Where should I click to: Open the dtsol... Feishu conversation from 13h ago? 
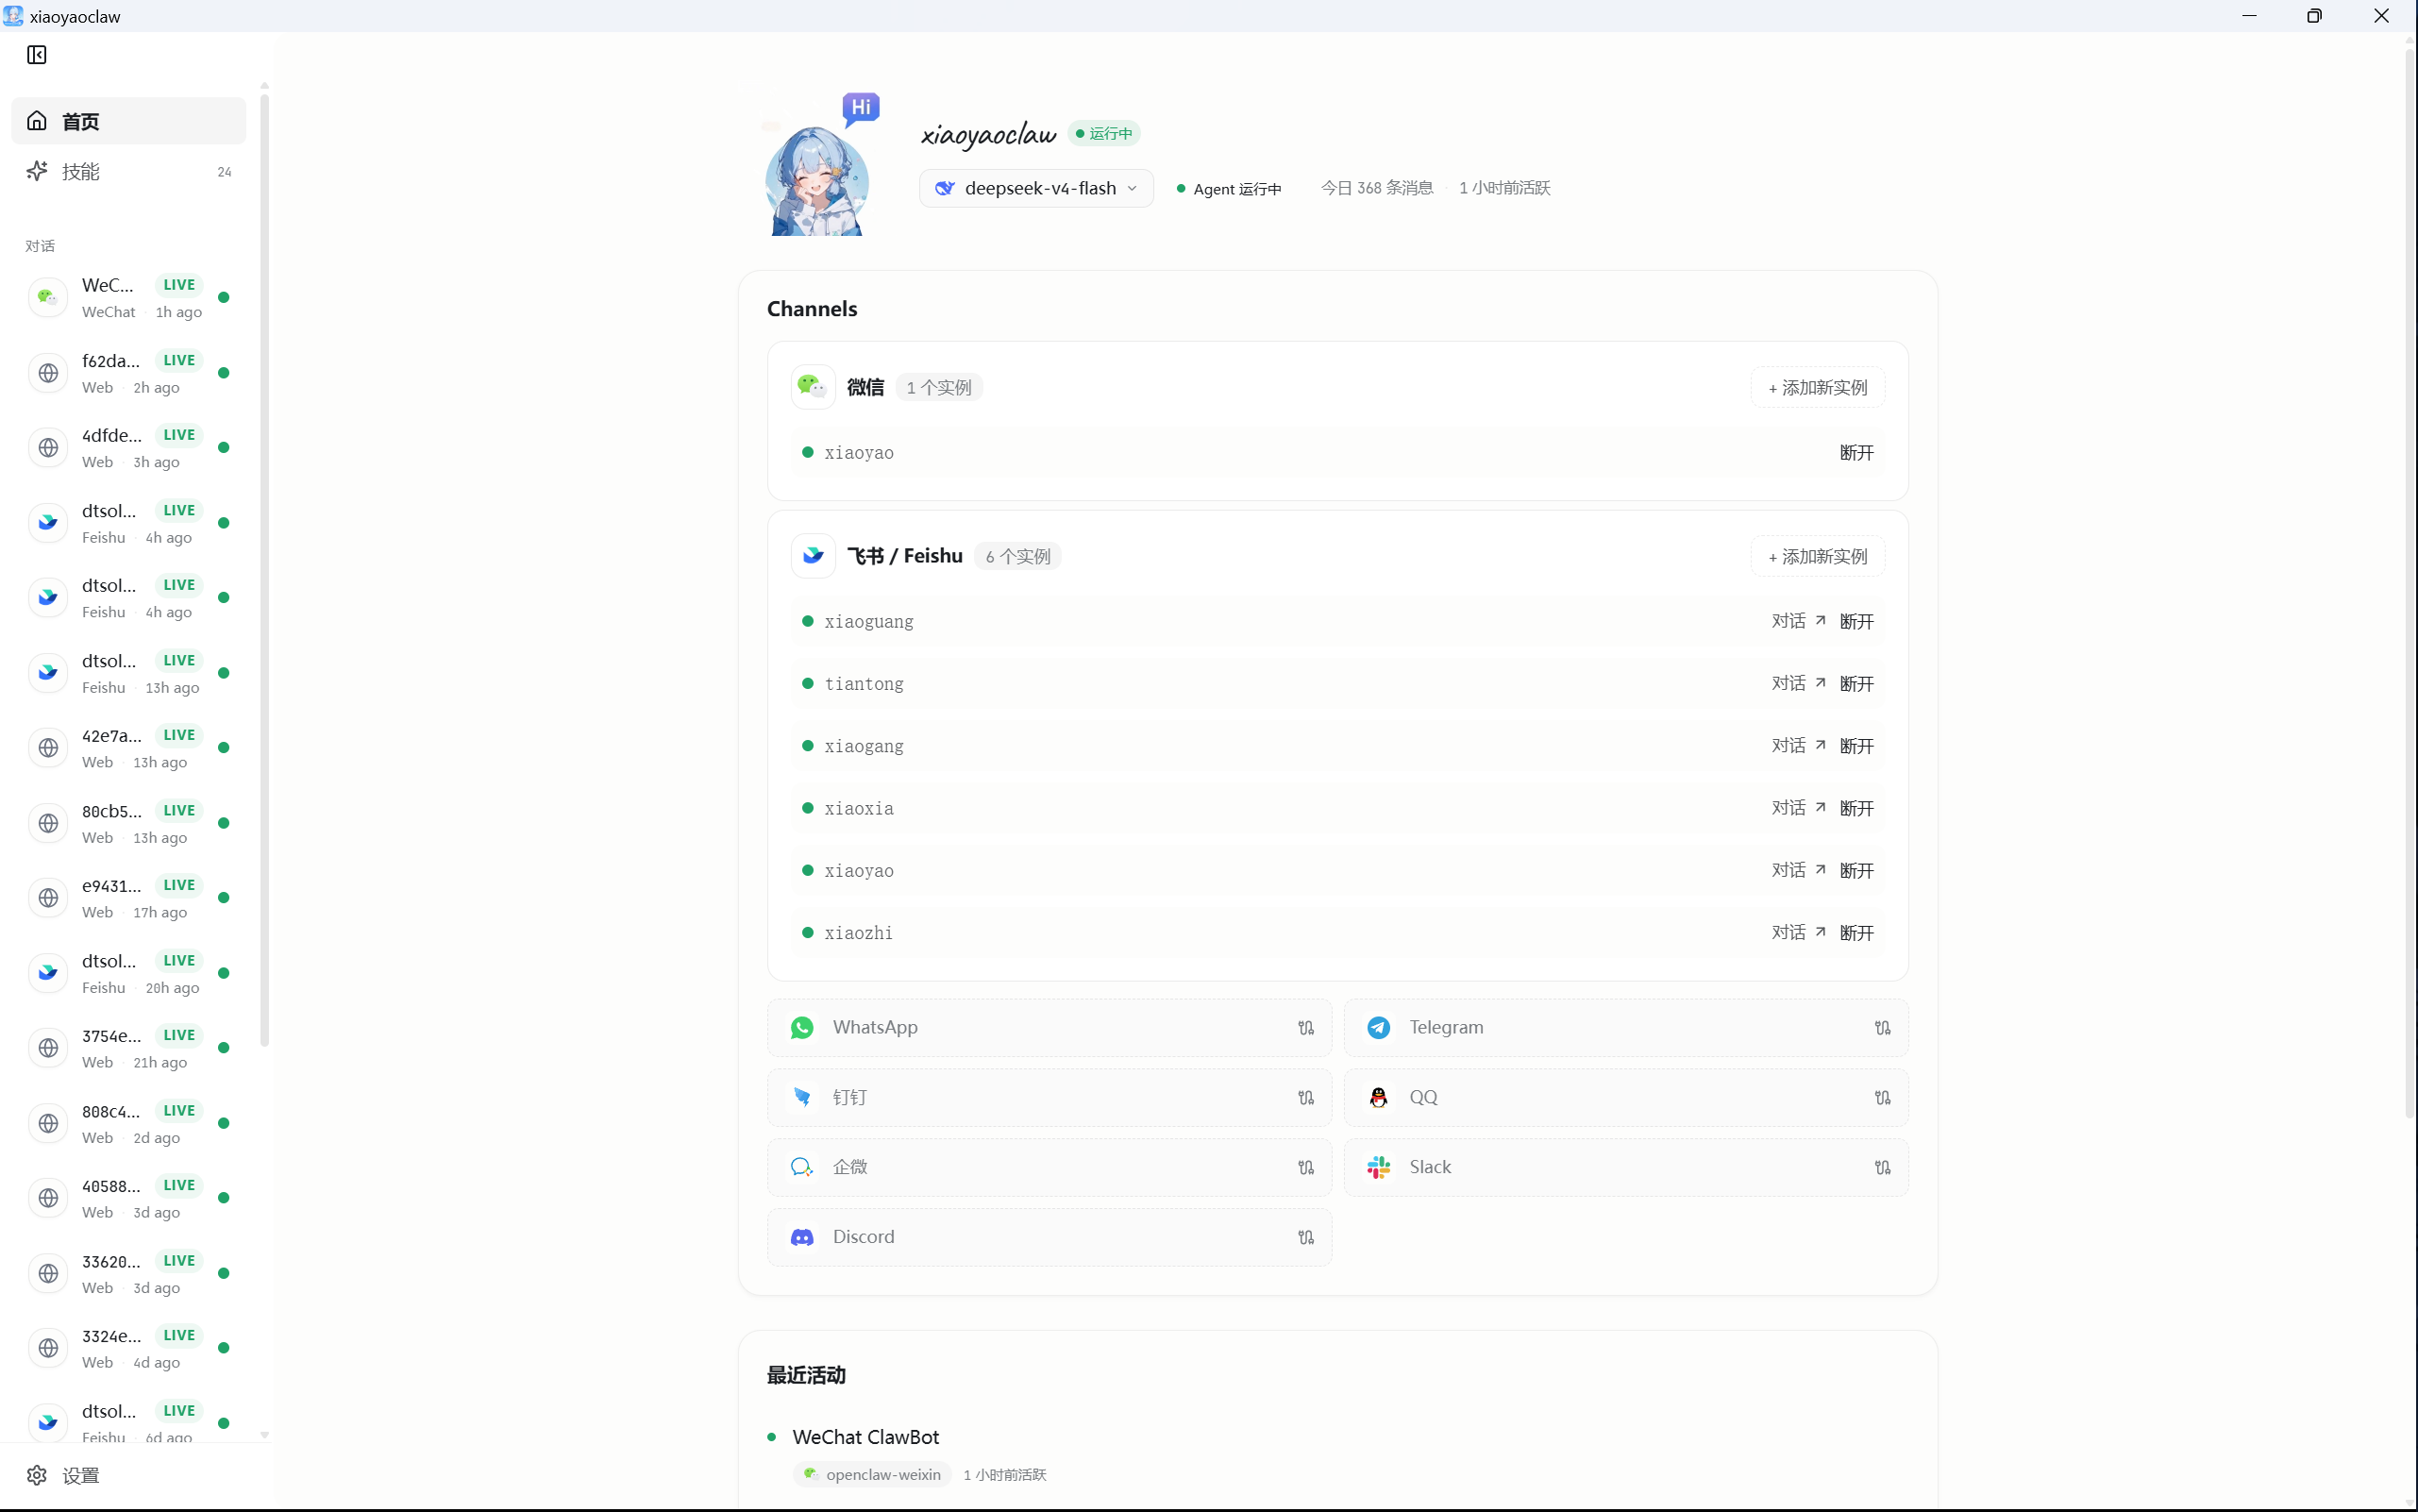(x=129, y=673)
